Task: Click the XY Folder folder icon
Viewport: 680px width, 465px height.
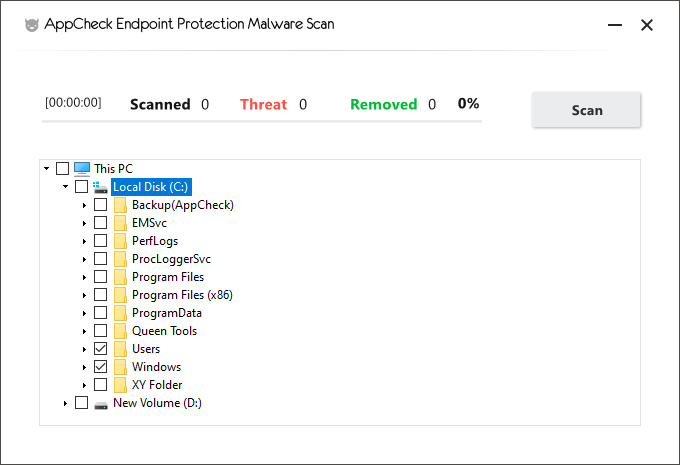Action: 120,385
